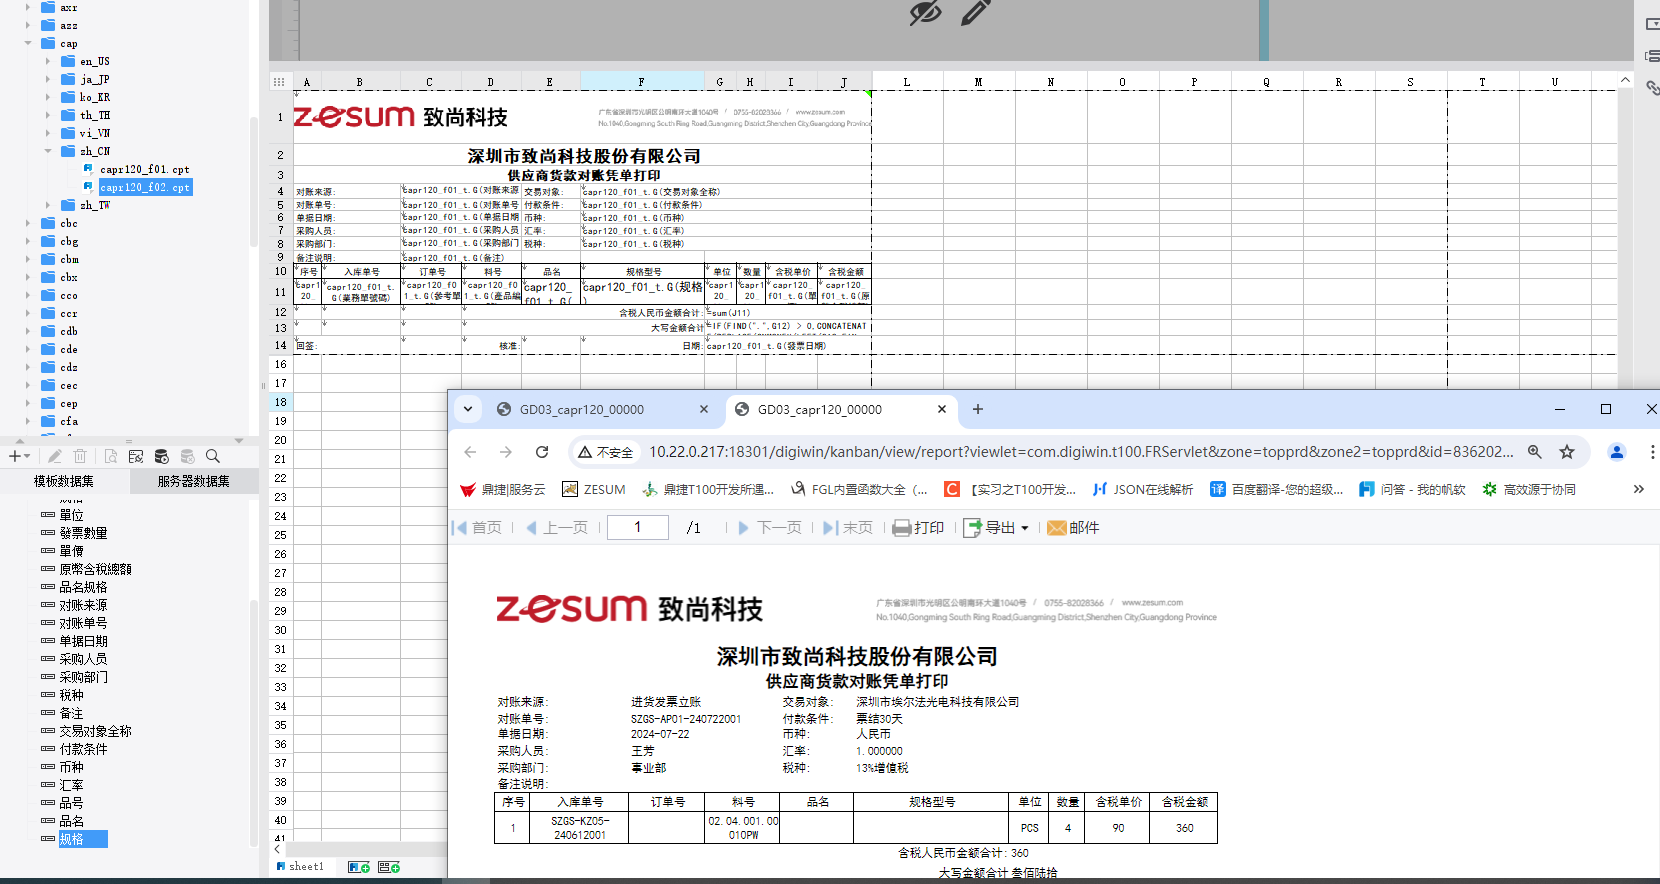Expand the zh_TW folder
The width and height of the screenshot is (1660, 884).
click(x=48, y=205)
